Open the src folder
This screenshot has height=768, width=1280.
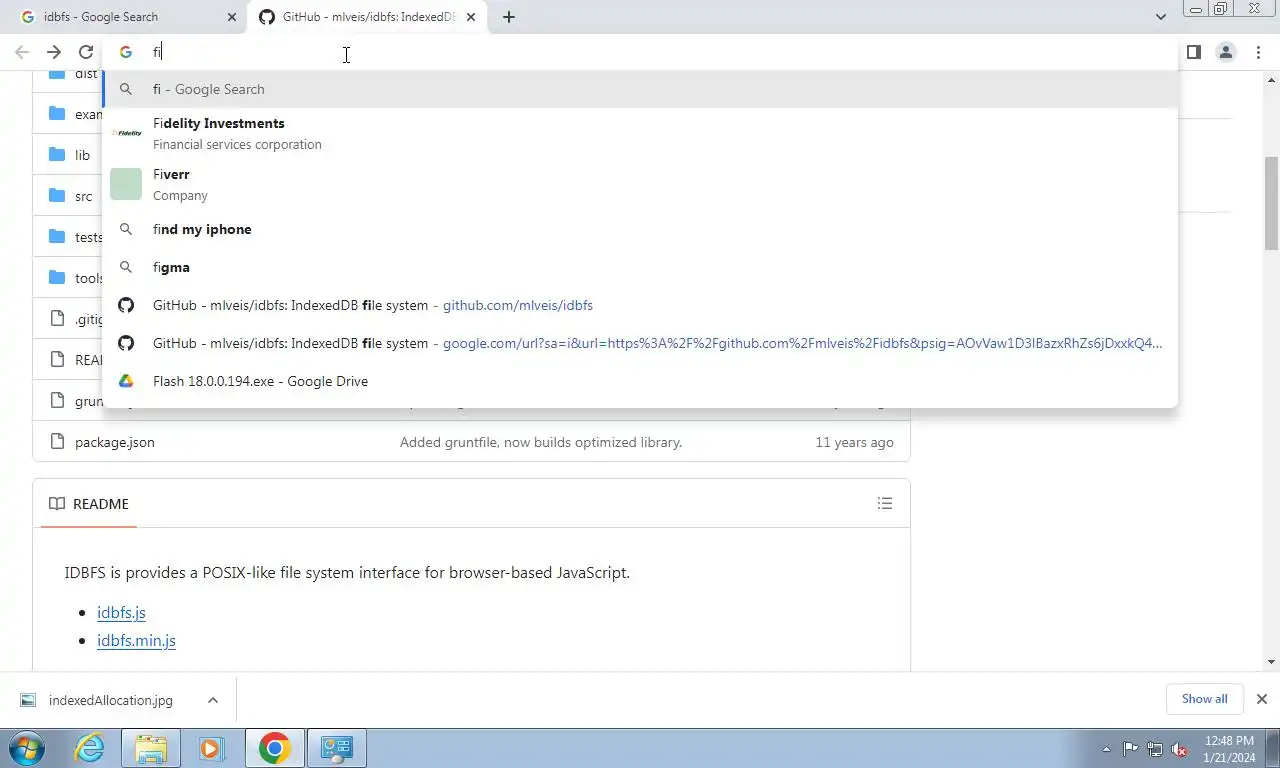[x=83, y=196]
